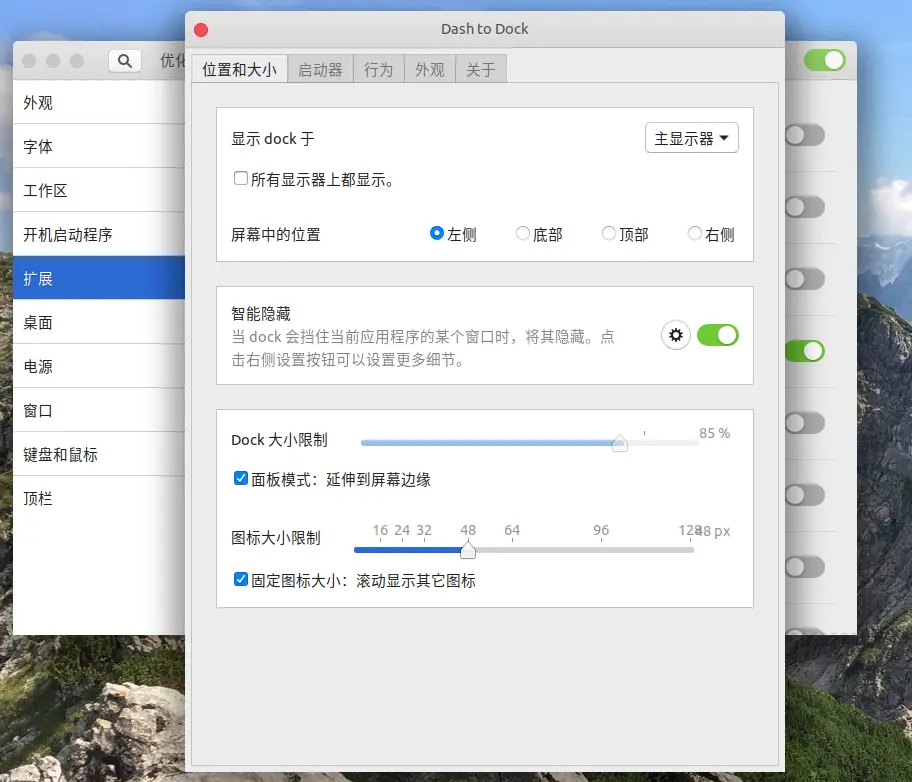Toggle the enabled green extension switch in Tweaks list
The height and width of the screenshot is (782, 912).
[x=805, y=351]
